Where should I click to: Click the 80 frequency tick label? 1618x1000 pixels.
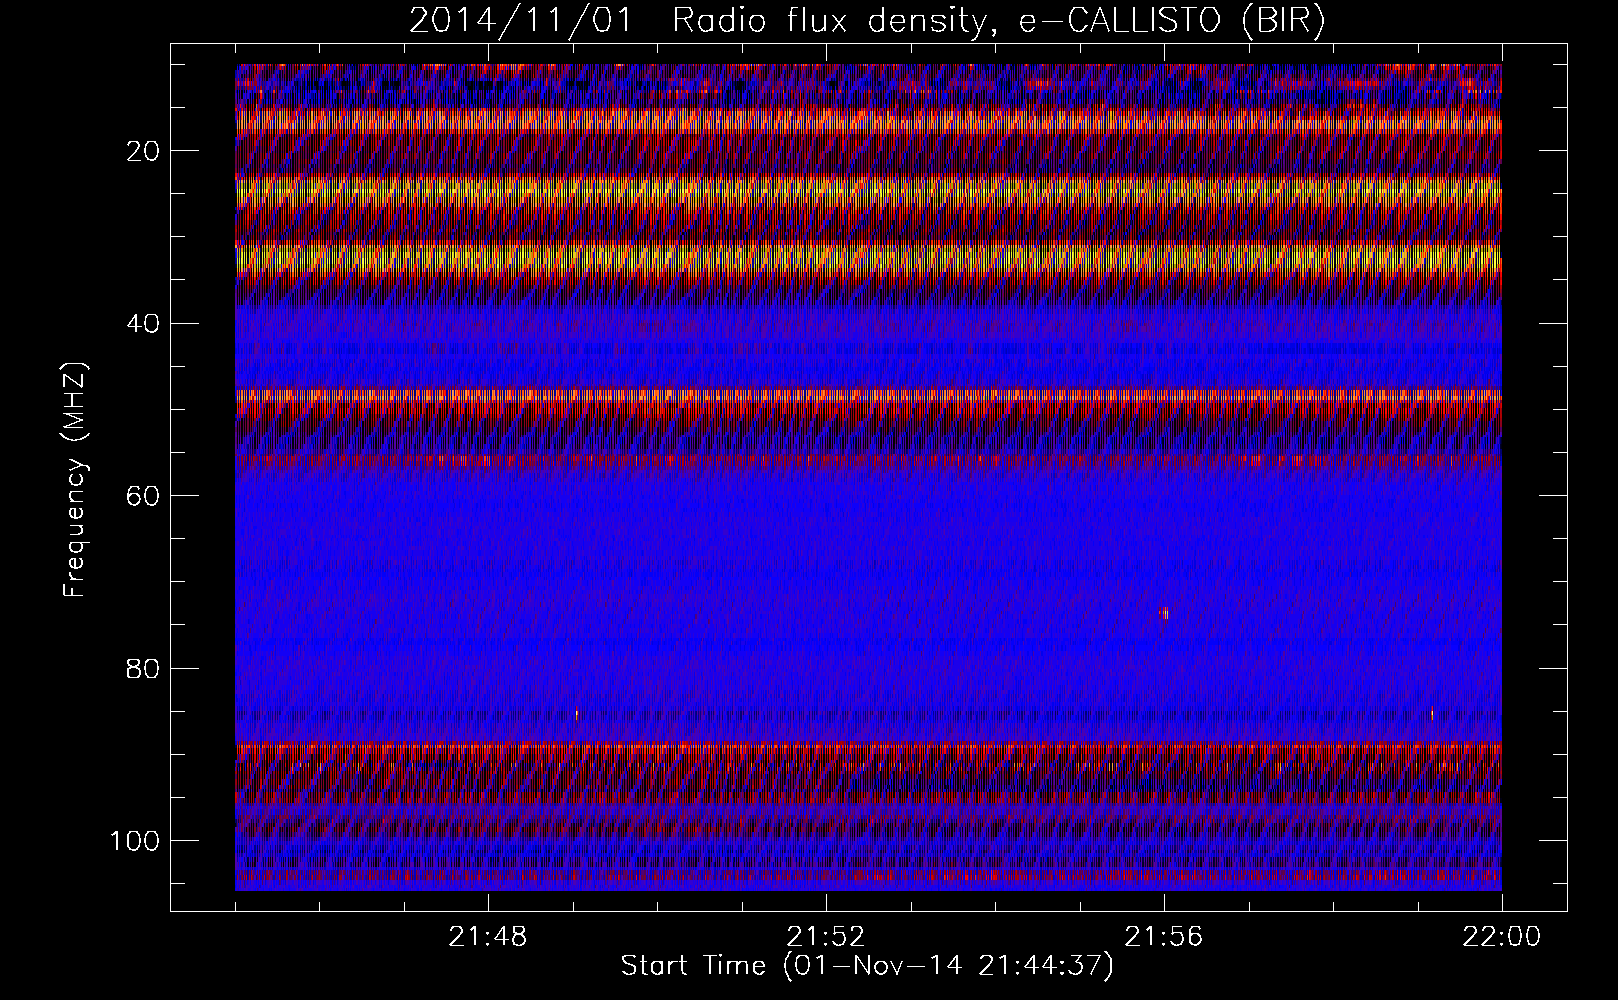click(143, 667)
